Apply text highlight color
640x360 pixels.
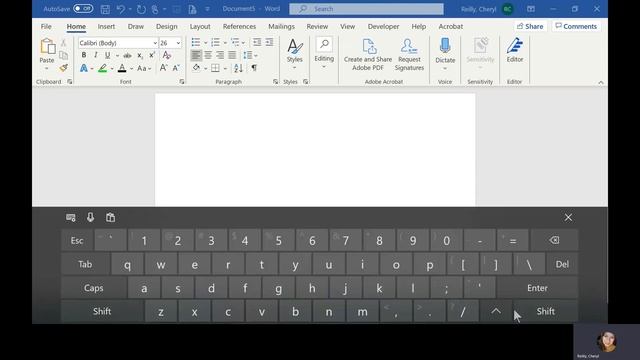pyautogui.click(x=102, y=68)
